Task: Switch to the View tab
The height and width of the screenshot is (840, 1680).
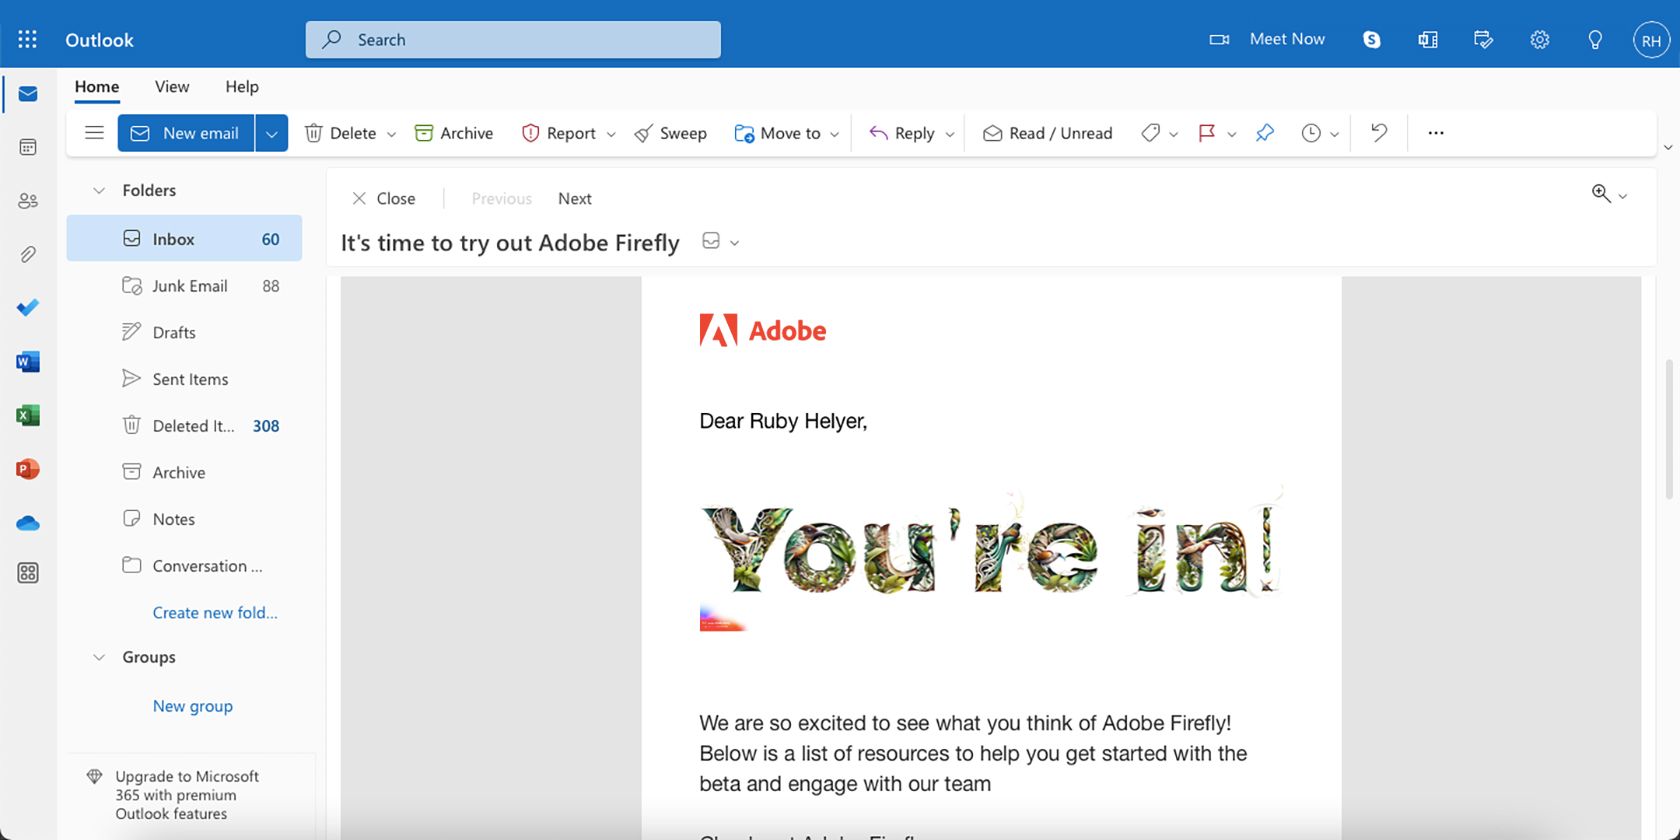Action: (x=172, y=87)
